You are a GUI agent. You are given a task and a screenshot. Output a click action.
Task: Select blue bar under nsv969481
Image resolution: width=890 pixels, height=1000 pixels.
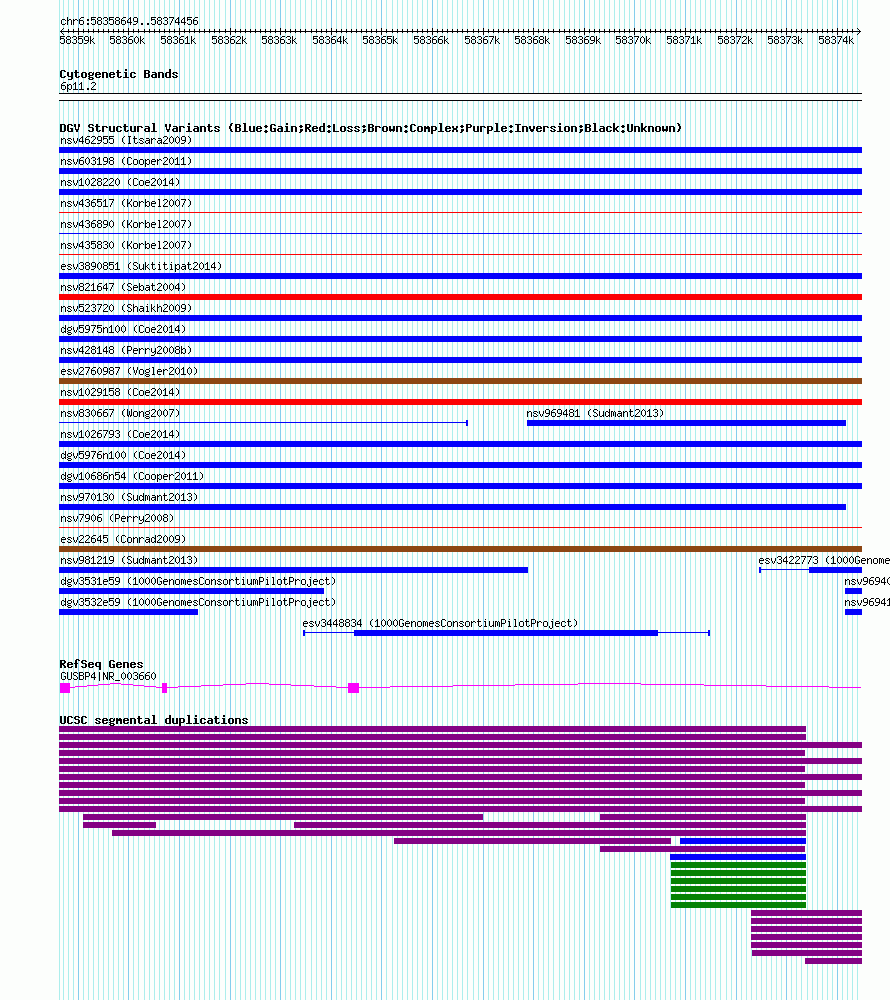coord(687,423)
